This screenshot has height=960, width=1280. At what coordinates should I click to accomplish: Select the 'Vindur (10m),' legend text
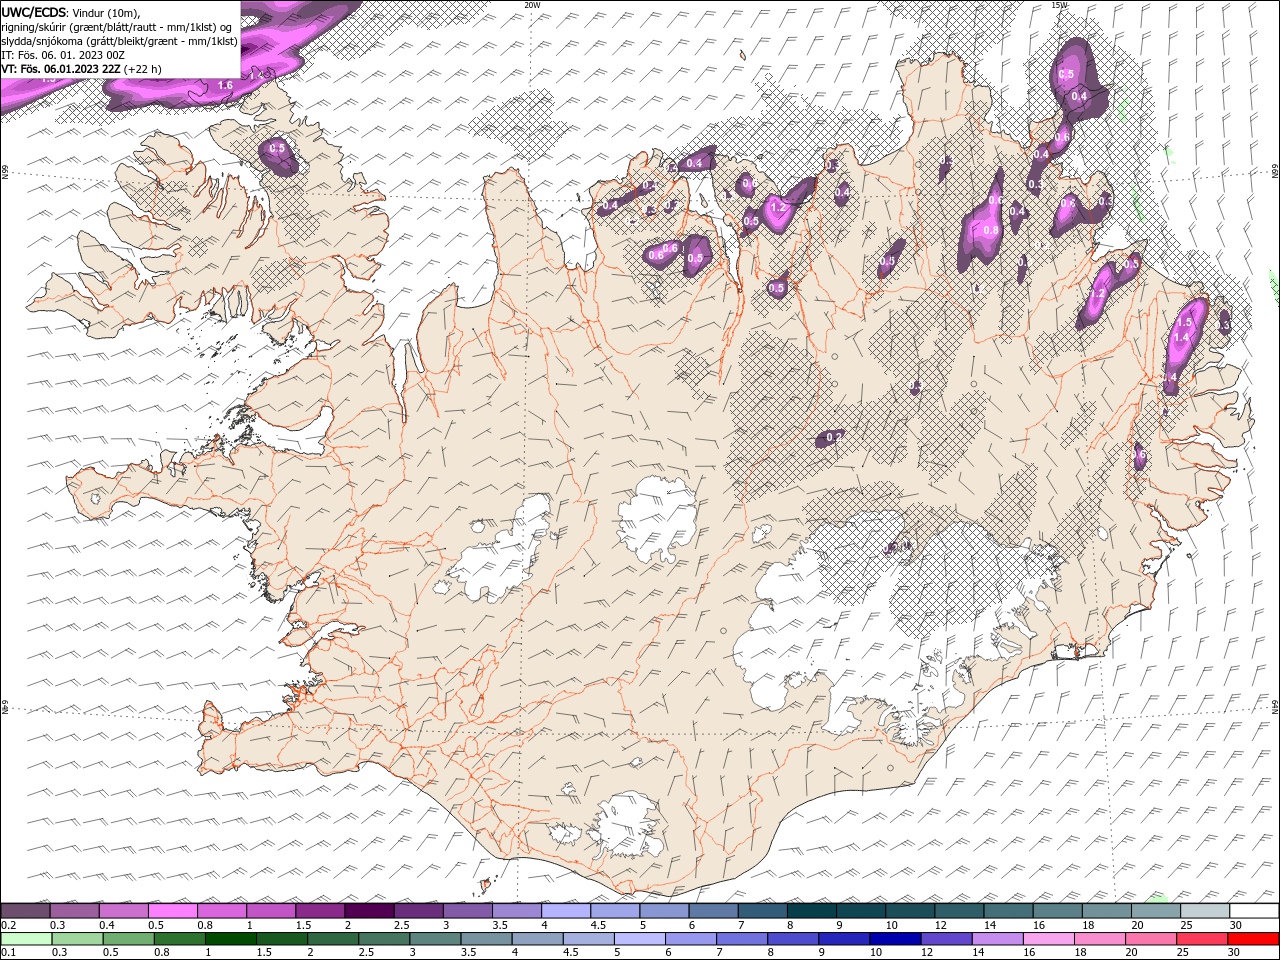pos(107,12)
